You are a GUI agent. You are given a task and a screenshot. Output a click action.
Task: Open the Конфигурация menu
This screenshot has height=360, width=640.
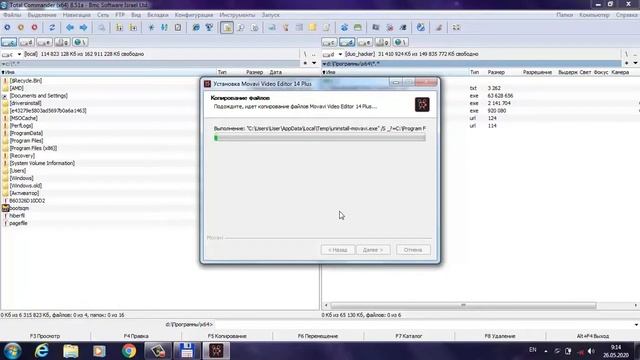coord(194,15)
